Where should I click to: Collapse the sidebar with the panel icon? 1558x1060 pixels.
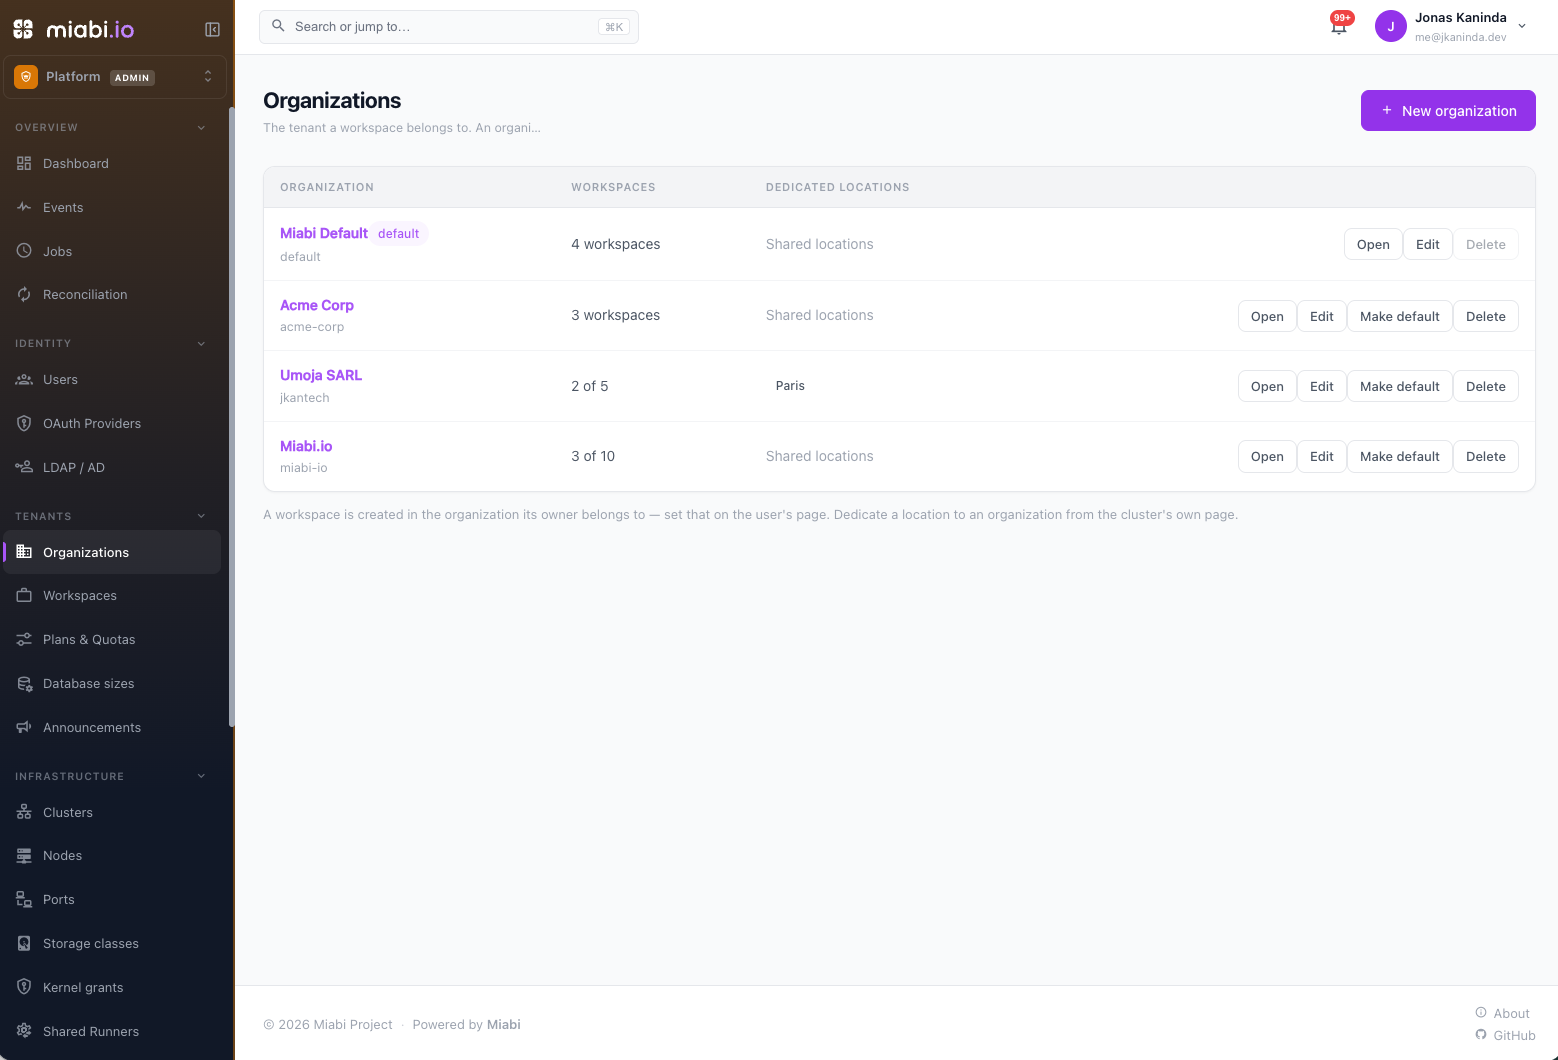tap(212, 30)
